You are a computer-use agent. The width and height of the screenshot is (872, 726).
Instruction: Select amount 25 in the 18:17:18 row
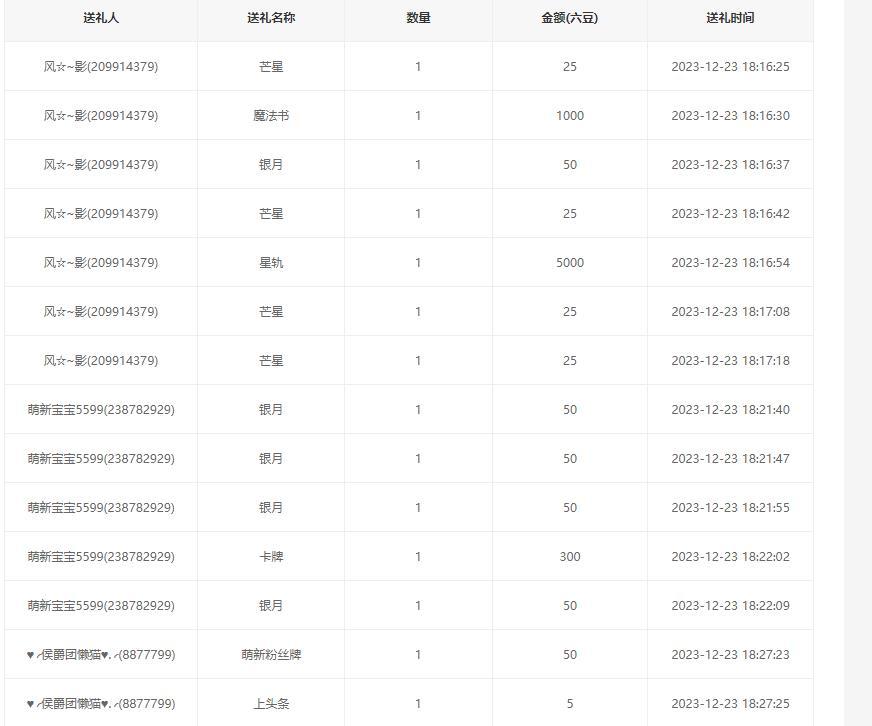point(569,360)
